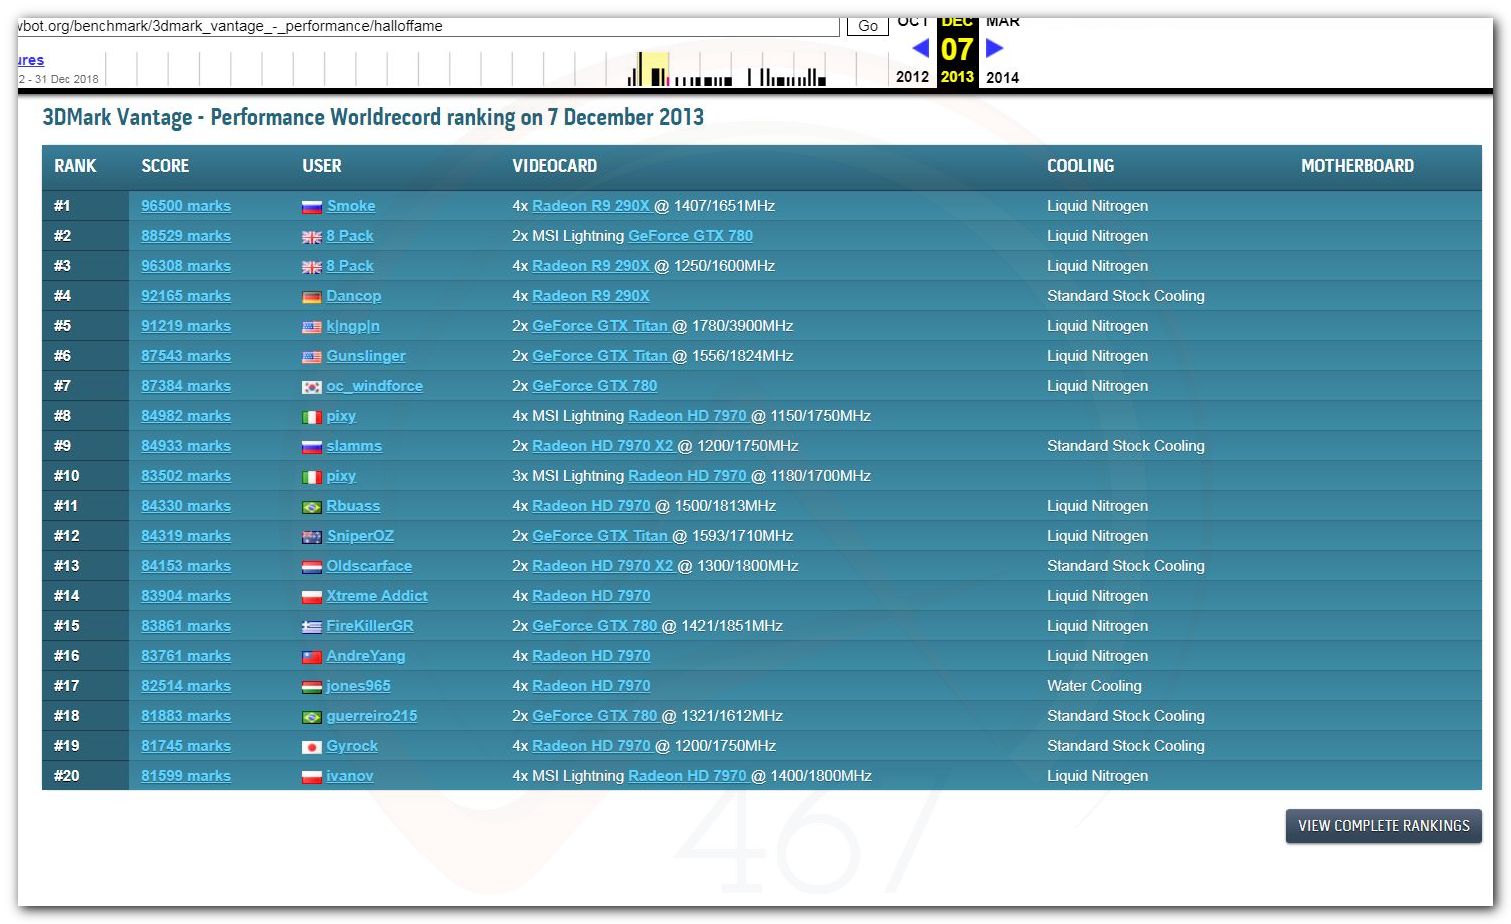1511x924 pixels.
Task: Open the 81599 marks score link
Action: (x=186, y=776)
